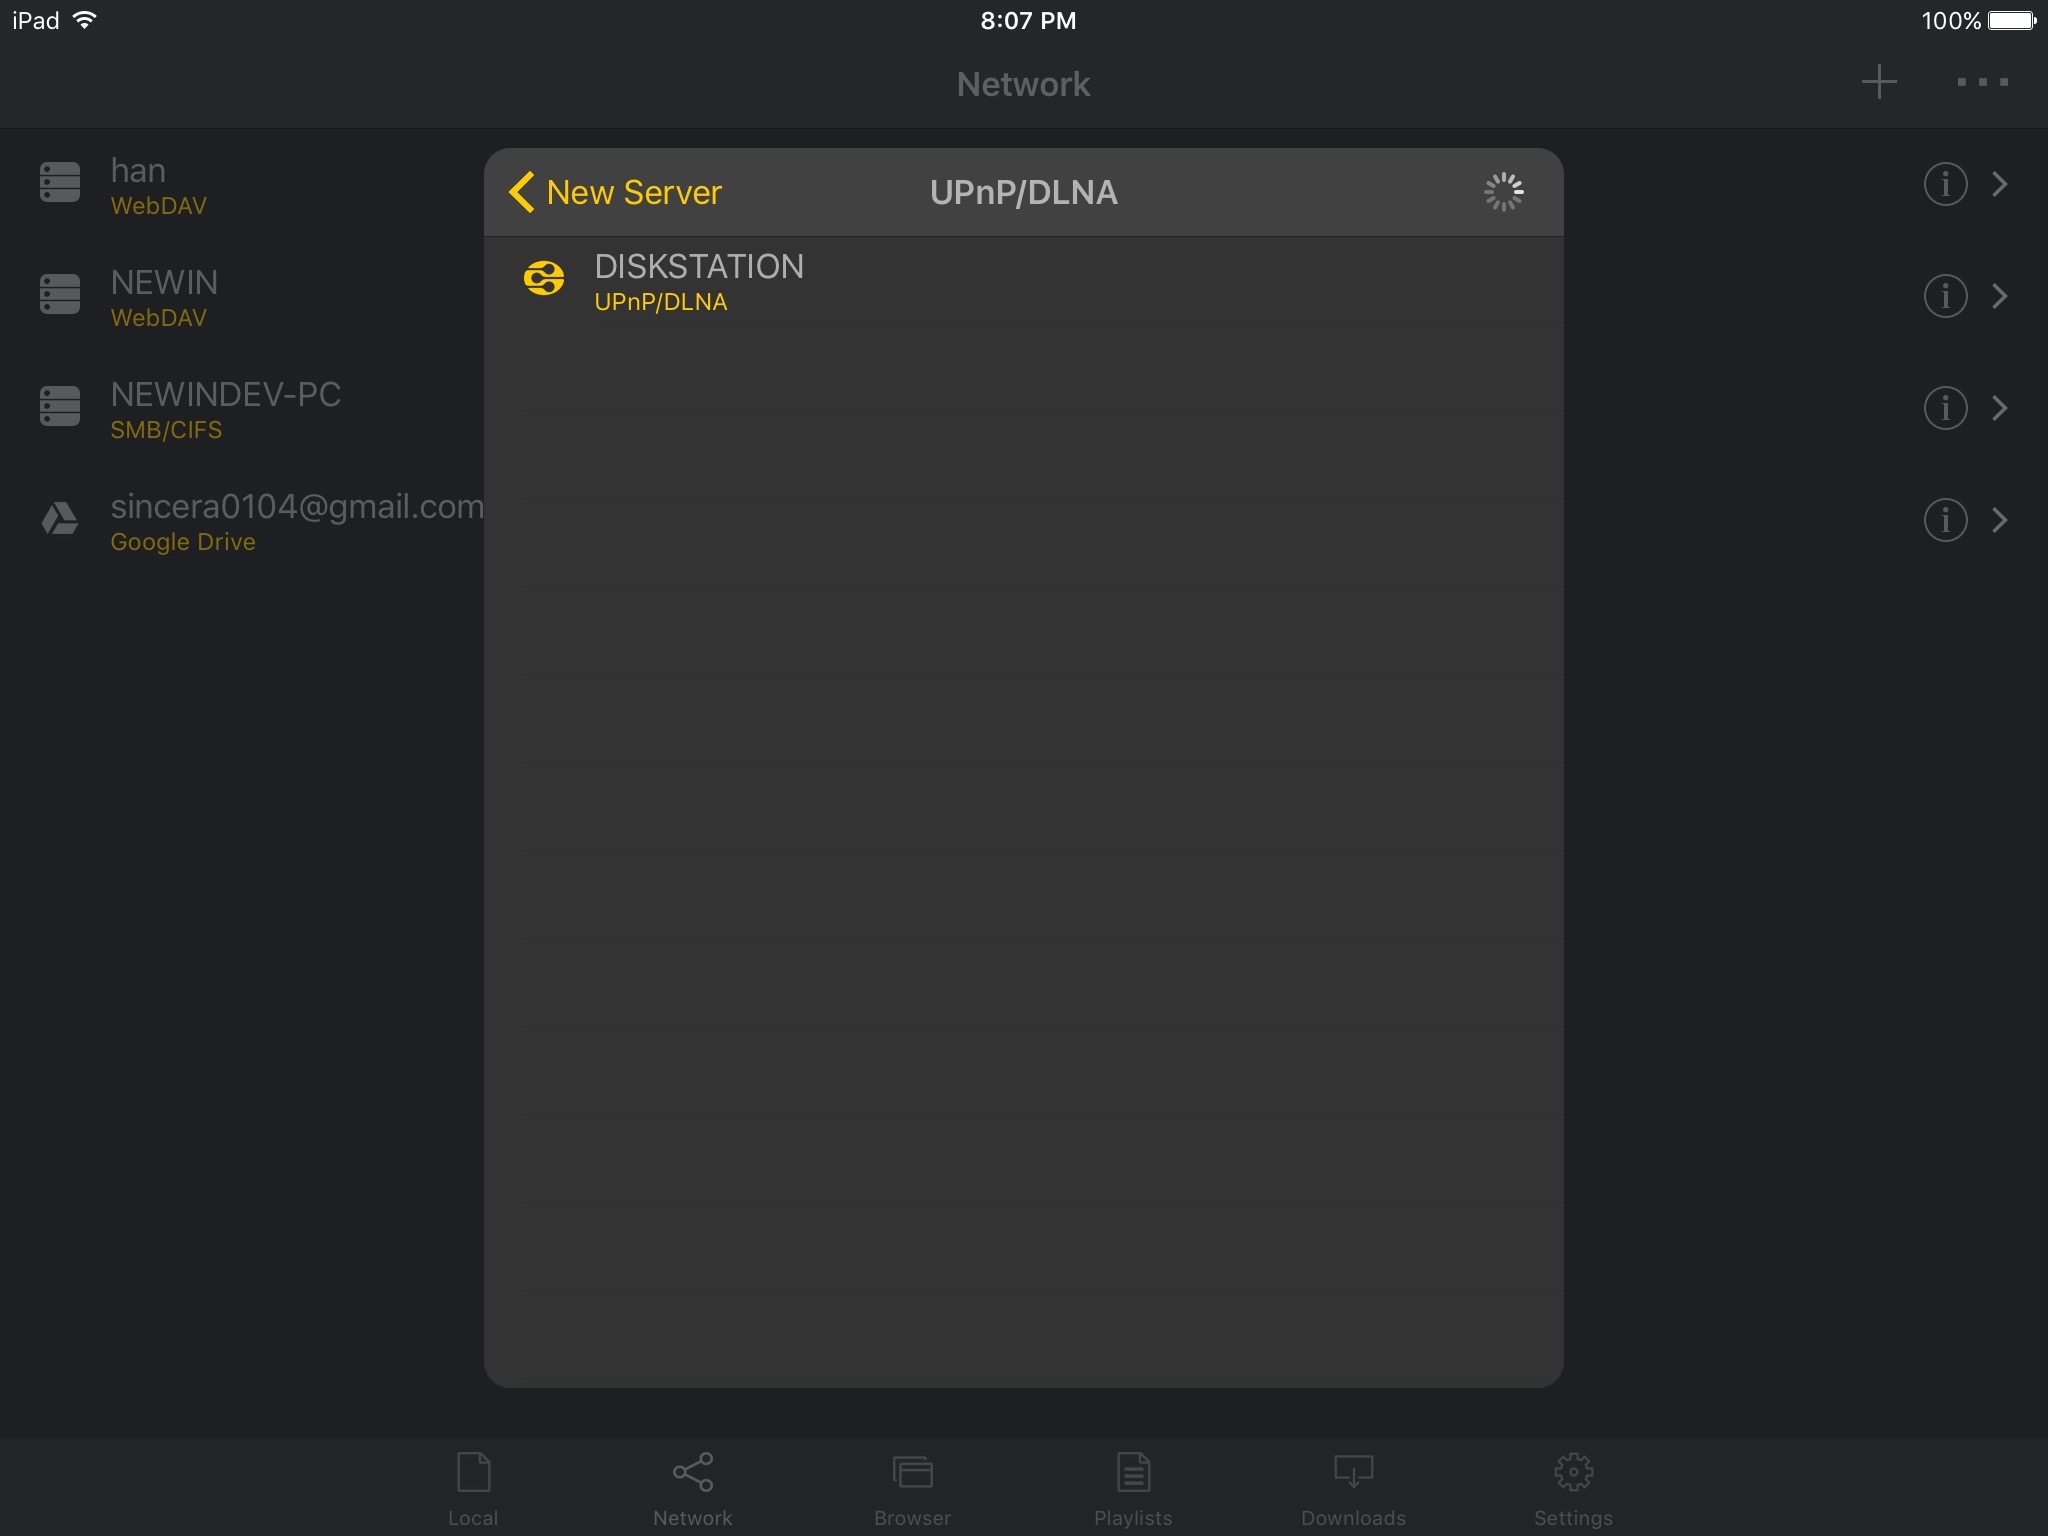The height and width of the screenshot is (1536, 2048).
Task: Click the DISKSTATION media server icon
Action: 544,278
